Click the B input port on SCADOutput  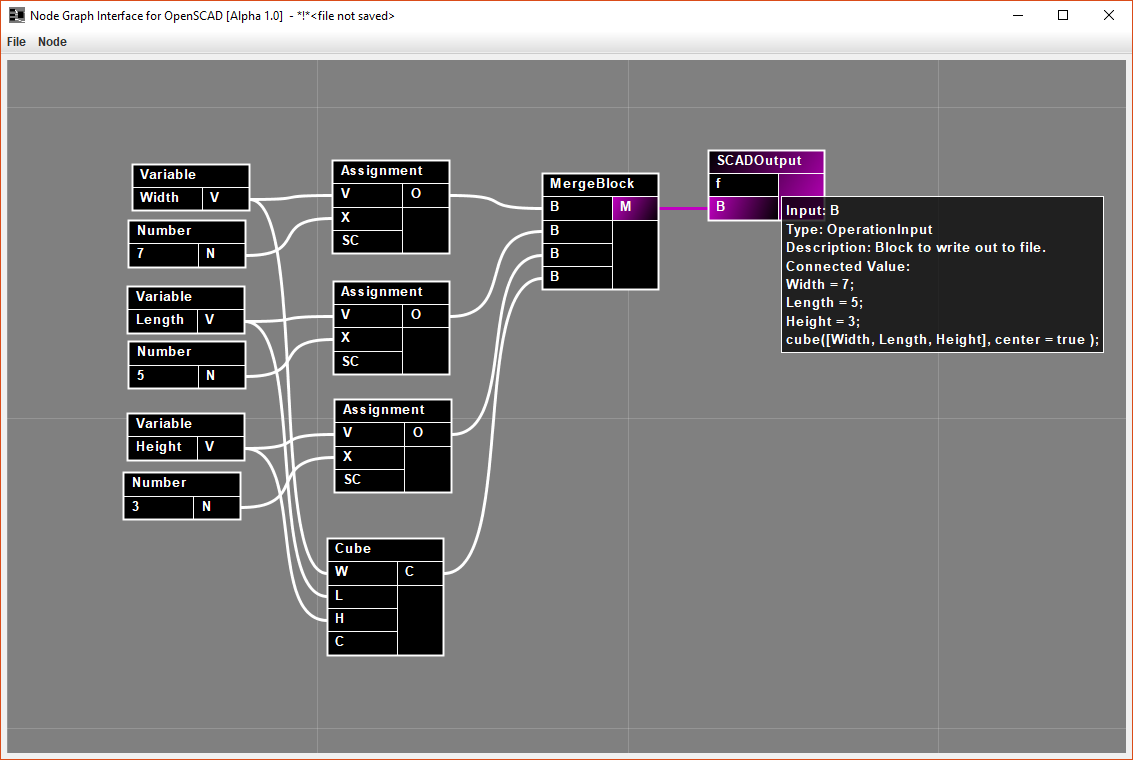[743, 207]
